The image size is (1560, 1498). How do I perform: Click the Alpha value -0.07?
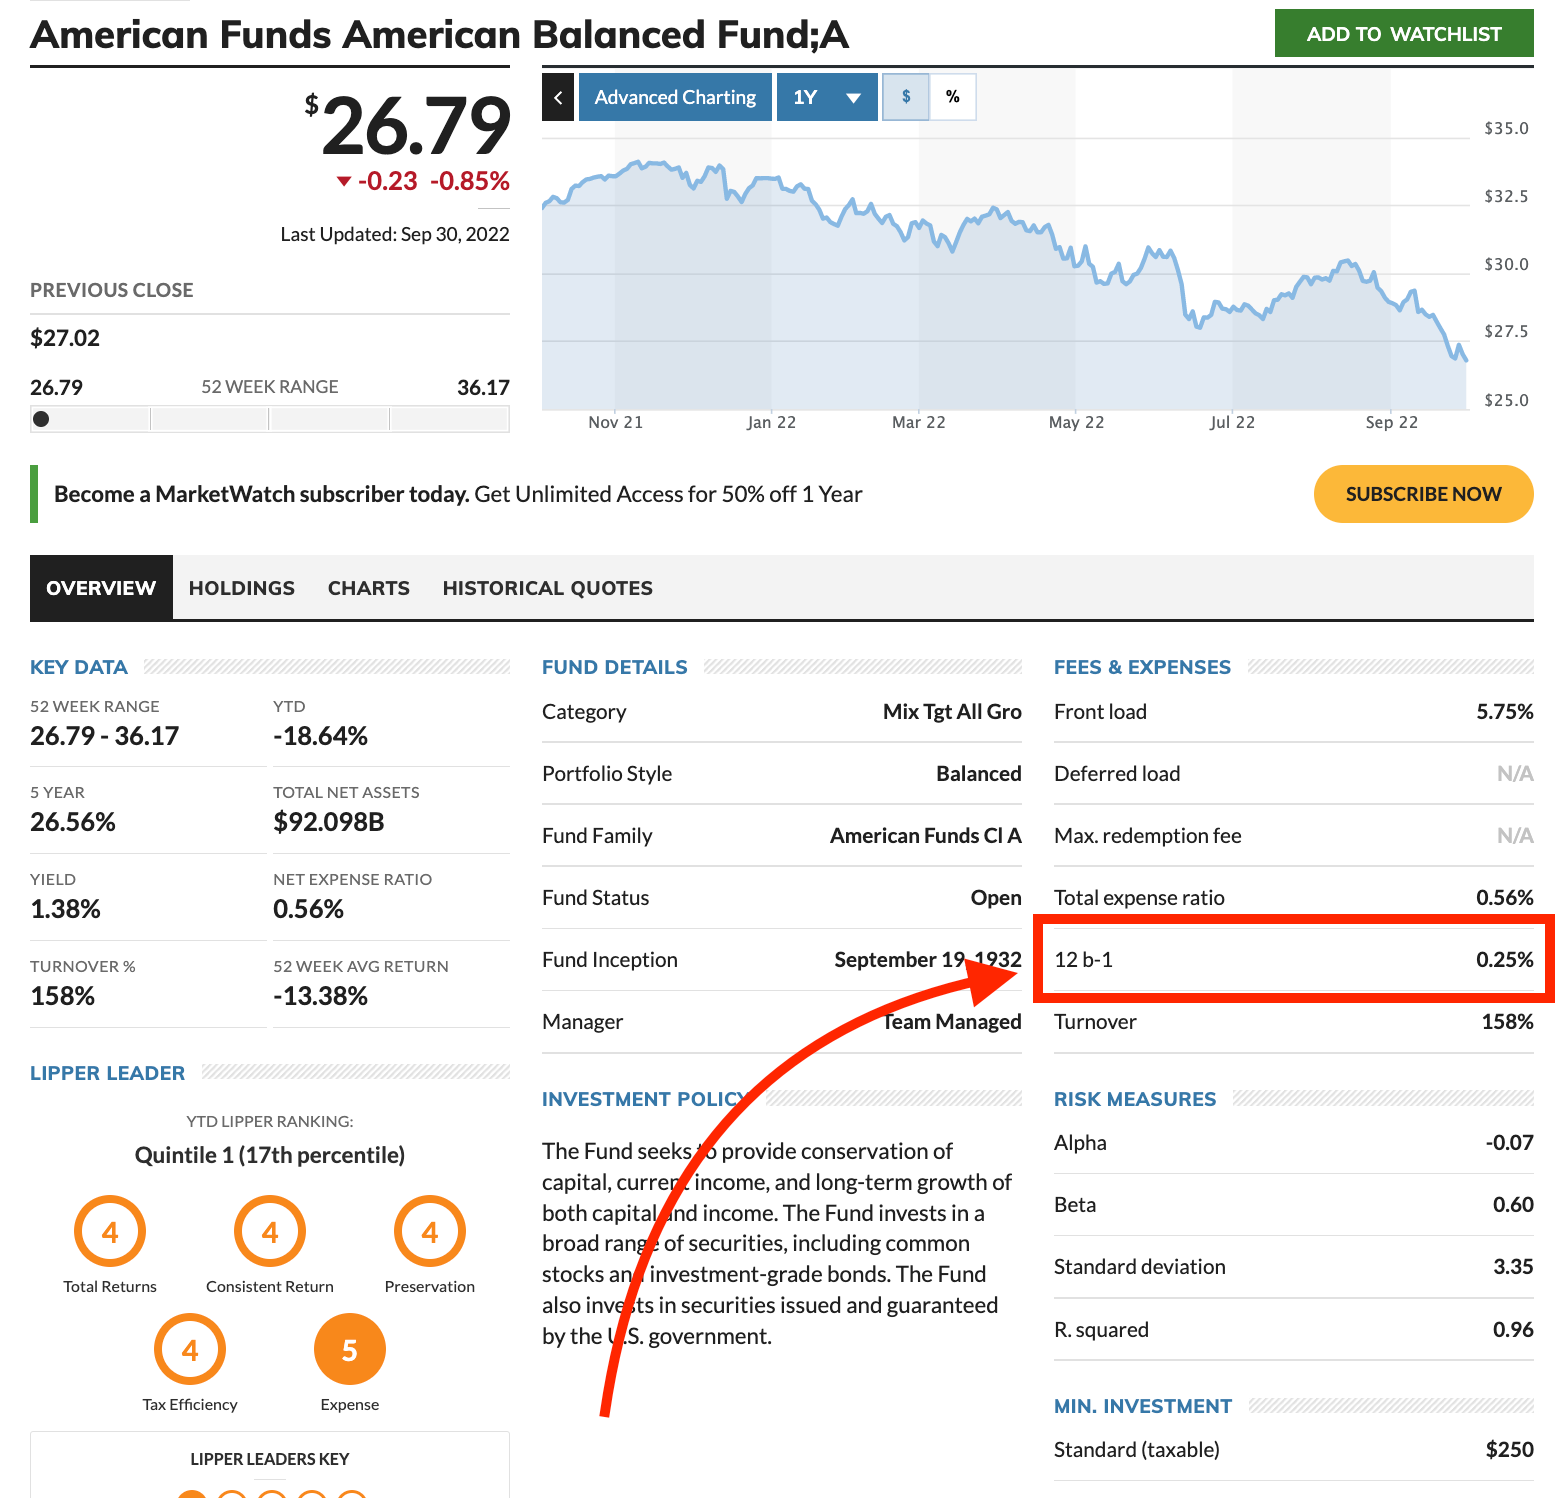[1510, 1143]
